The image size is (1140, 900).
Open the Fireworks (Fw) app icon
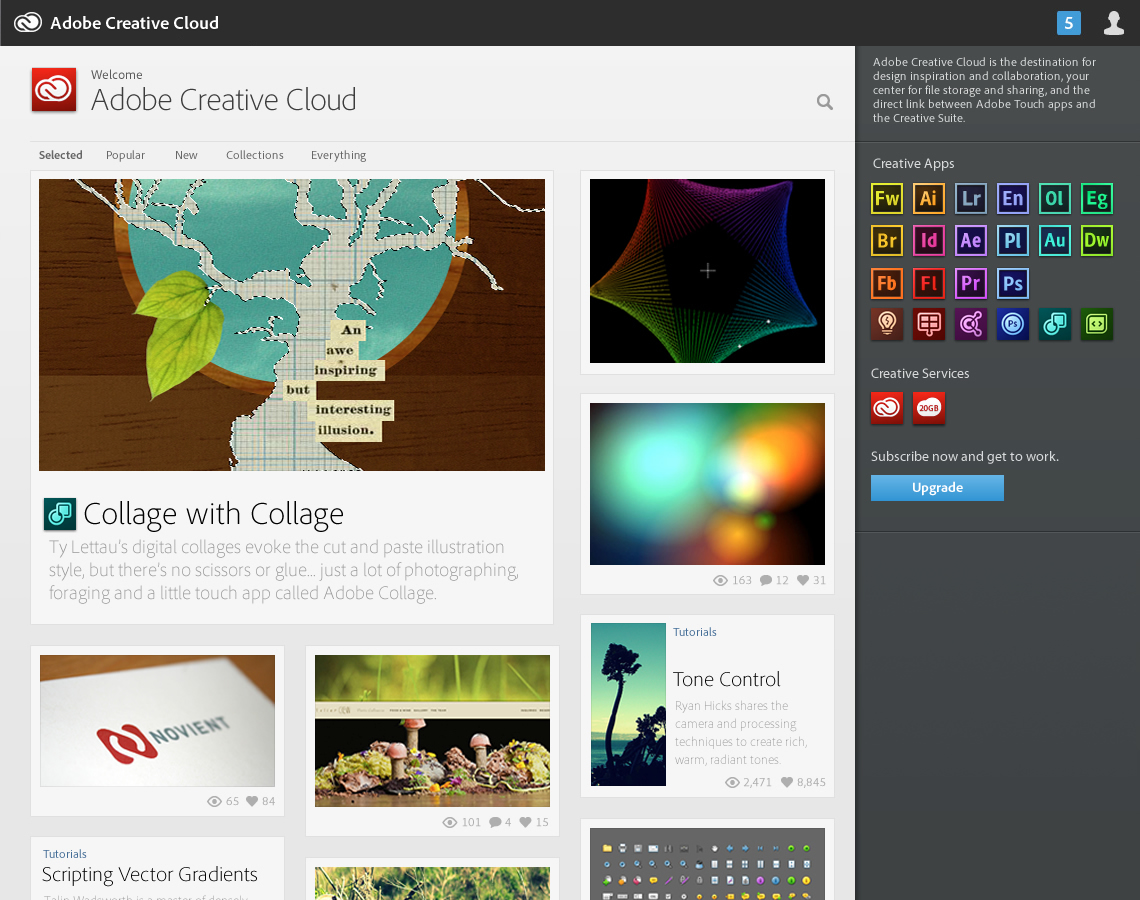[887, 198]
